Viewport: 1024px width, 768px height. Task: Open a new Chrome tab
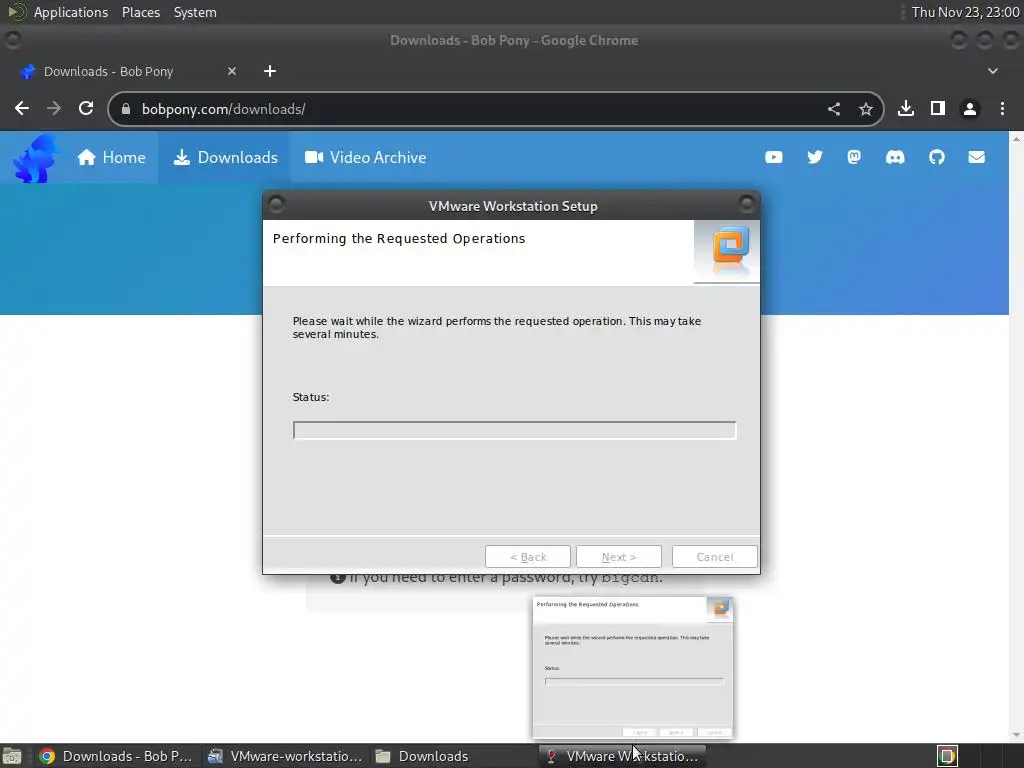pyautogui.click(x=270, y=71)
